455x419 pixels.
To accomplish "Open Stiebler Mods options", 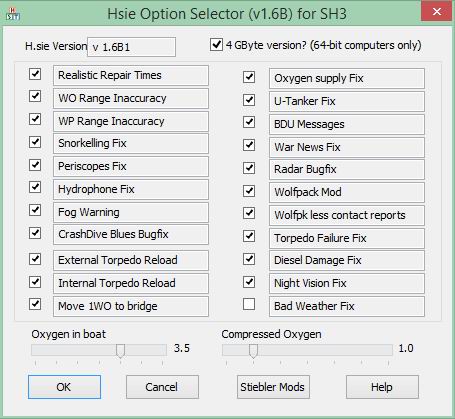I will 273,387.
